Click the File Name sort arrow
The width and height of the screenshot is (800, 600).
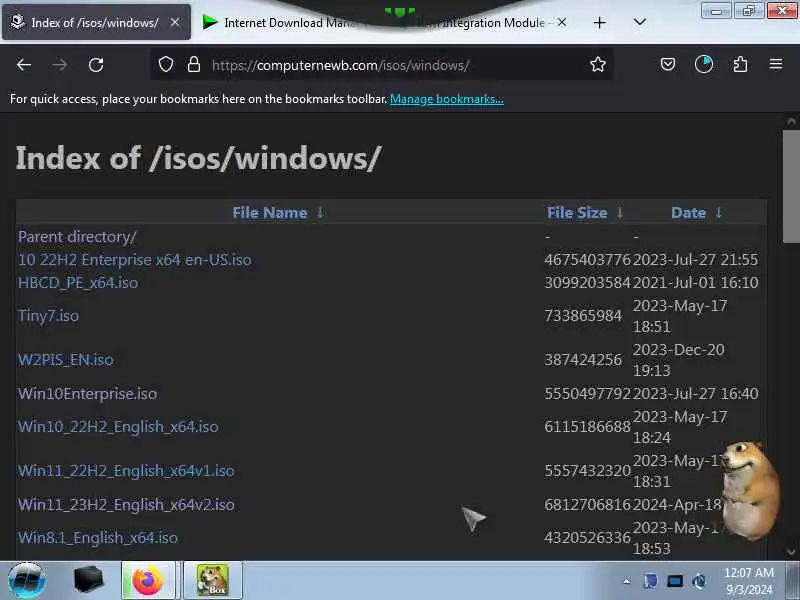coord(320,212)
